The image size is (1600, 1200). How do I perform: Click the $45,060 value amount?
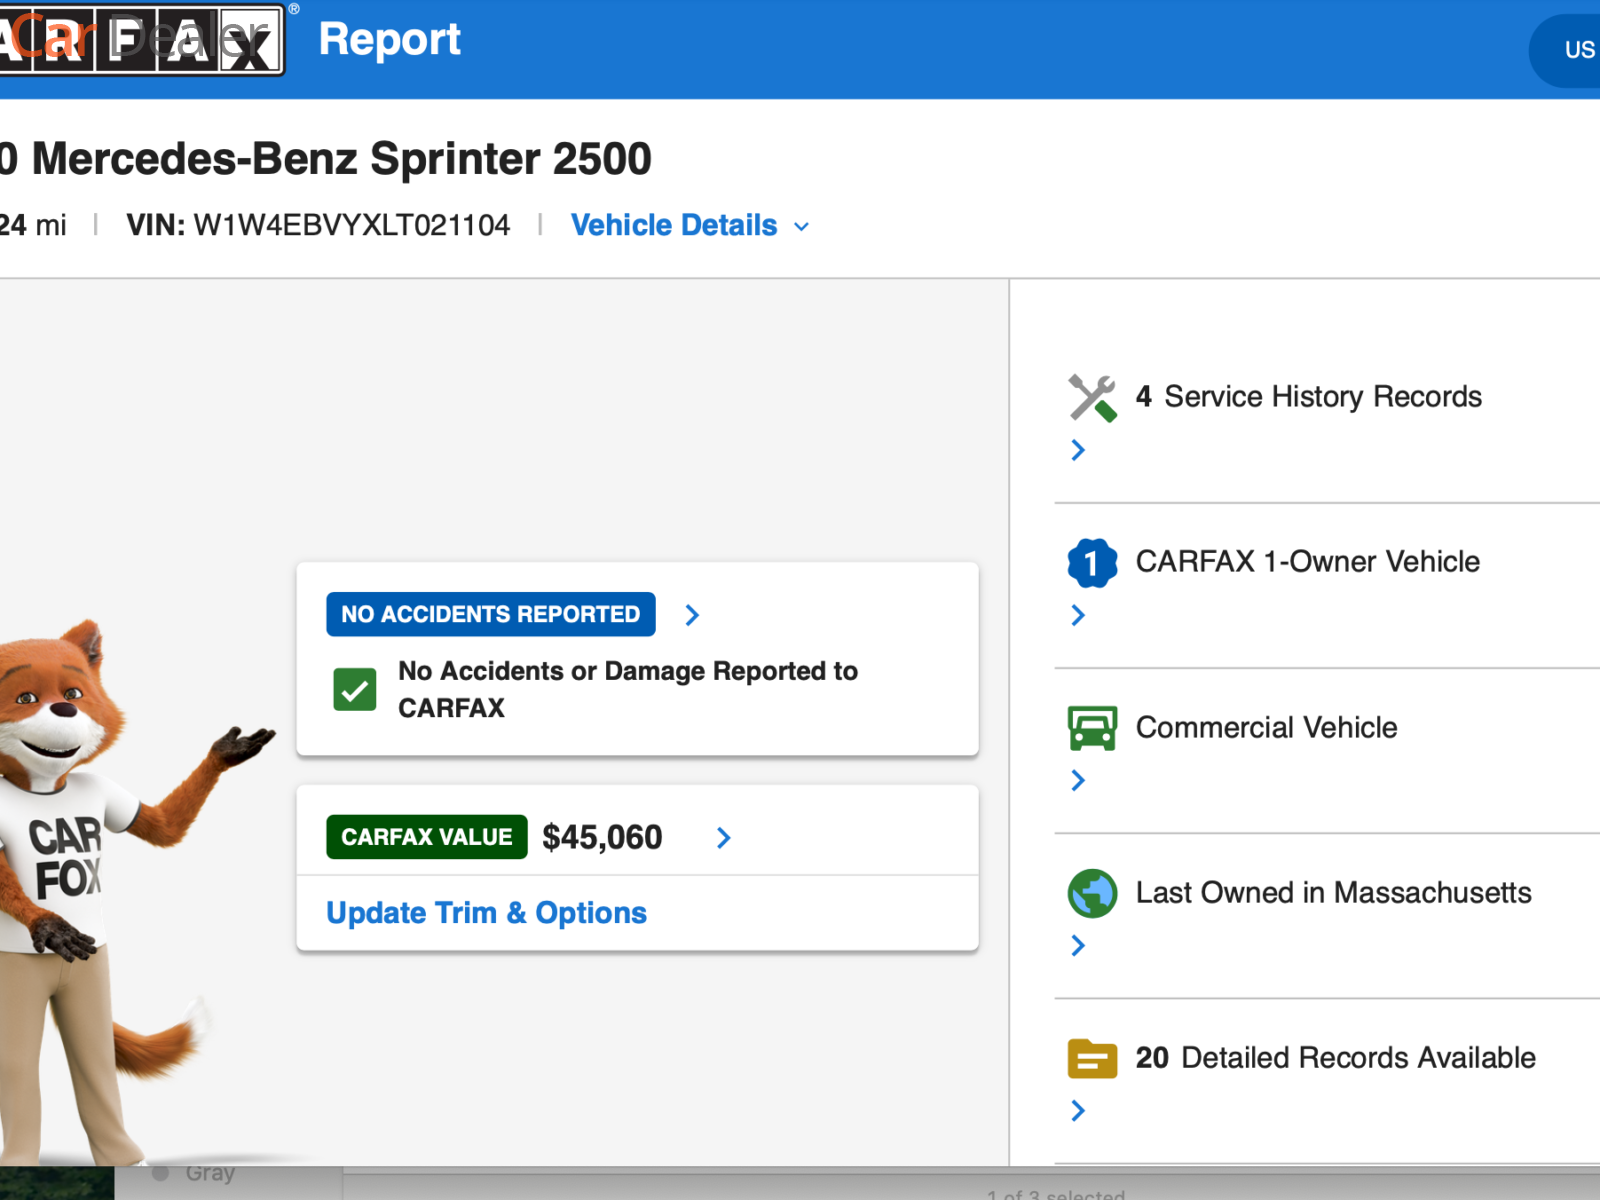602,838
